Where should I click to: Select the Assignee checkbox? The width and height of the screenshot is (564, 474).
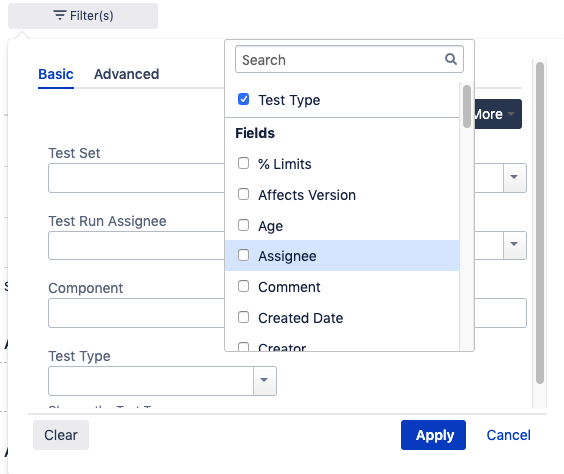[x=244, y=255]
